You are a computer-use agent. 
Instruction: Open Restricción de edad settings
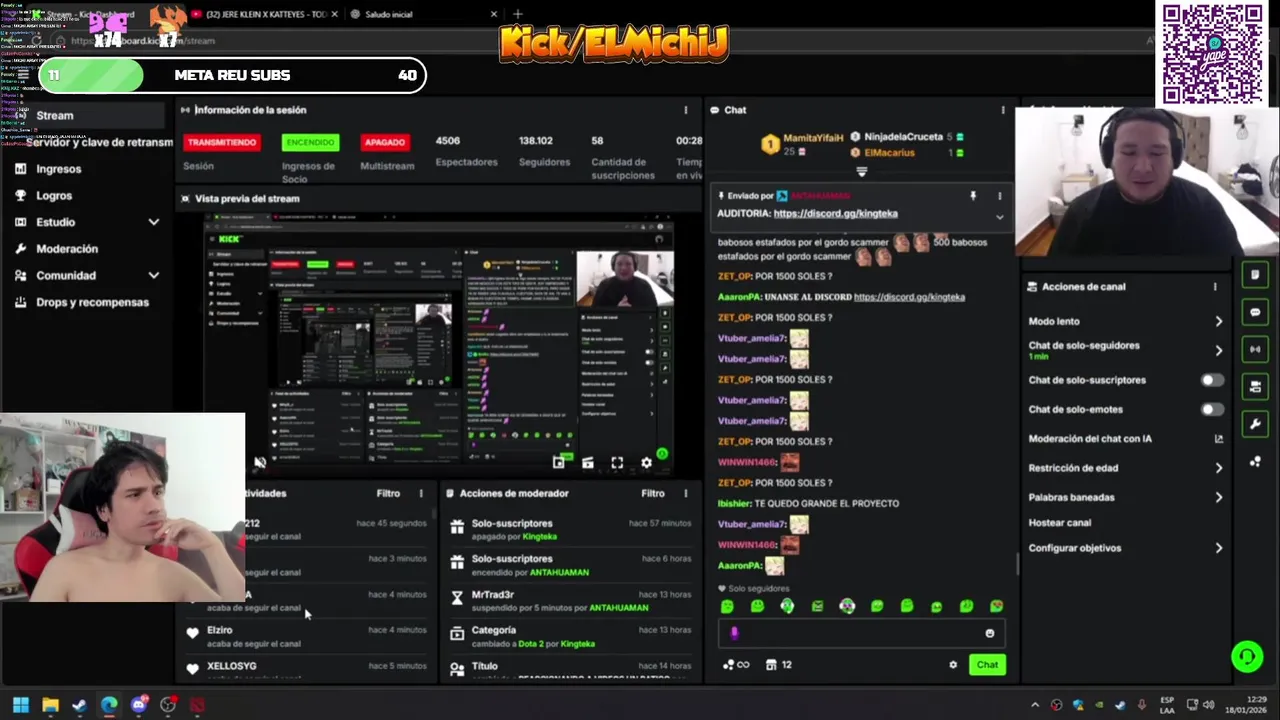1125,467
